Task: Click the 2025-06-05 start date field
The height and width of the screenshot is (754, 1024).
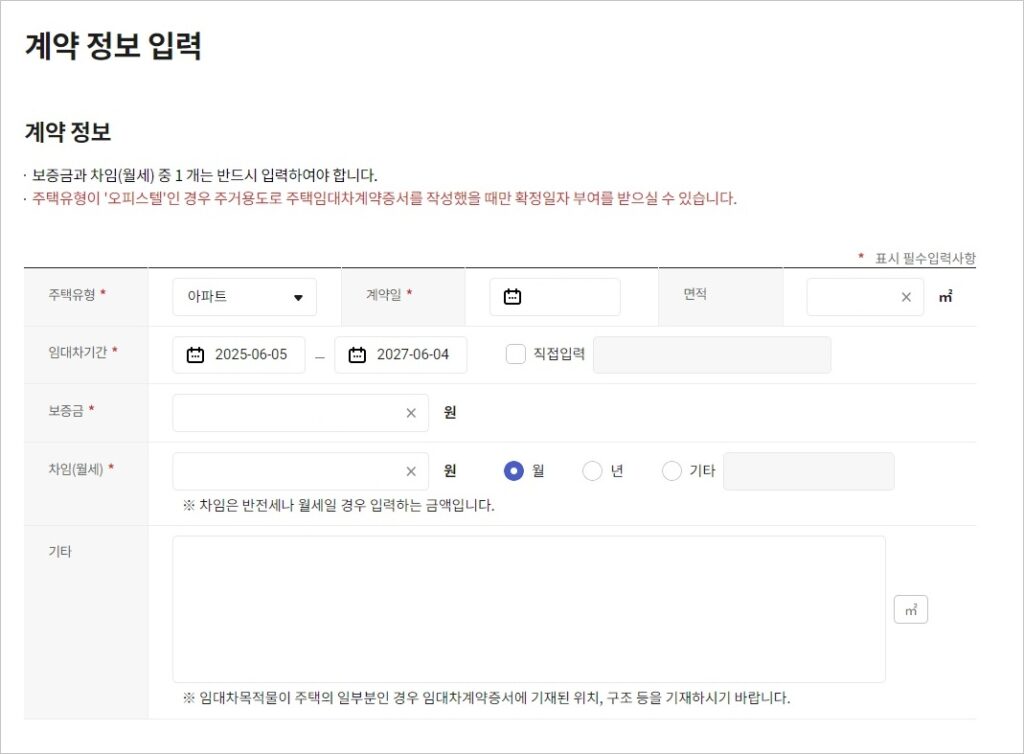Action: click(251, 355)
